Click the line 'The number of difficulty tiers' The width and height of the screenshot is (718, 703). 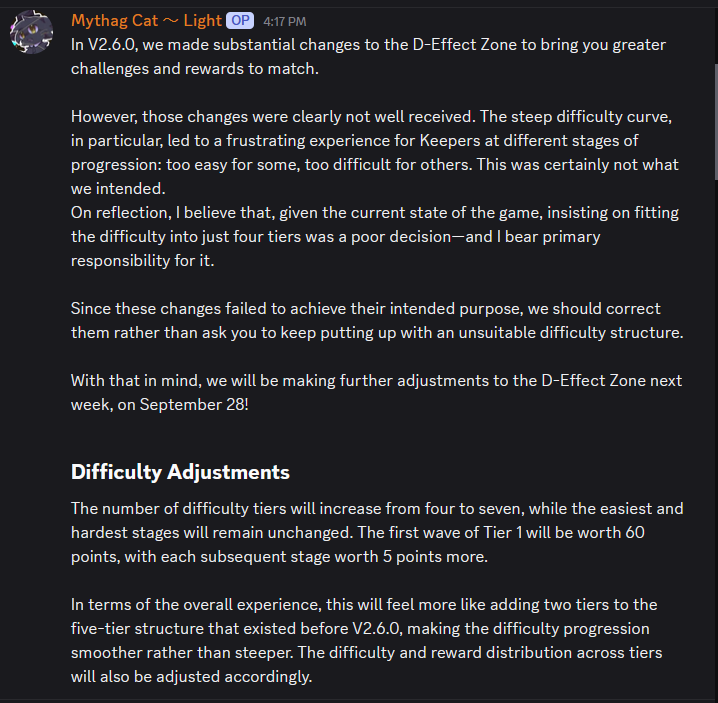tap(377, 508)
